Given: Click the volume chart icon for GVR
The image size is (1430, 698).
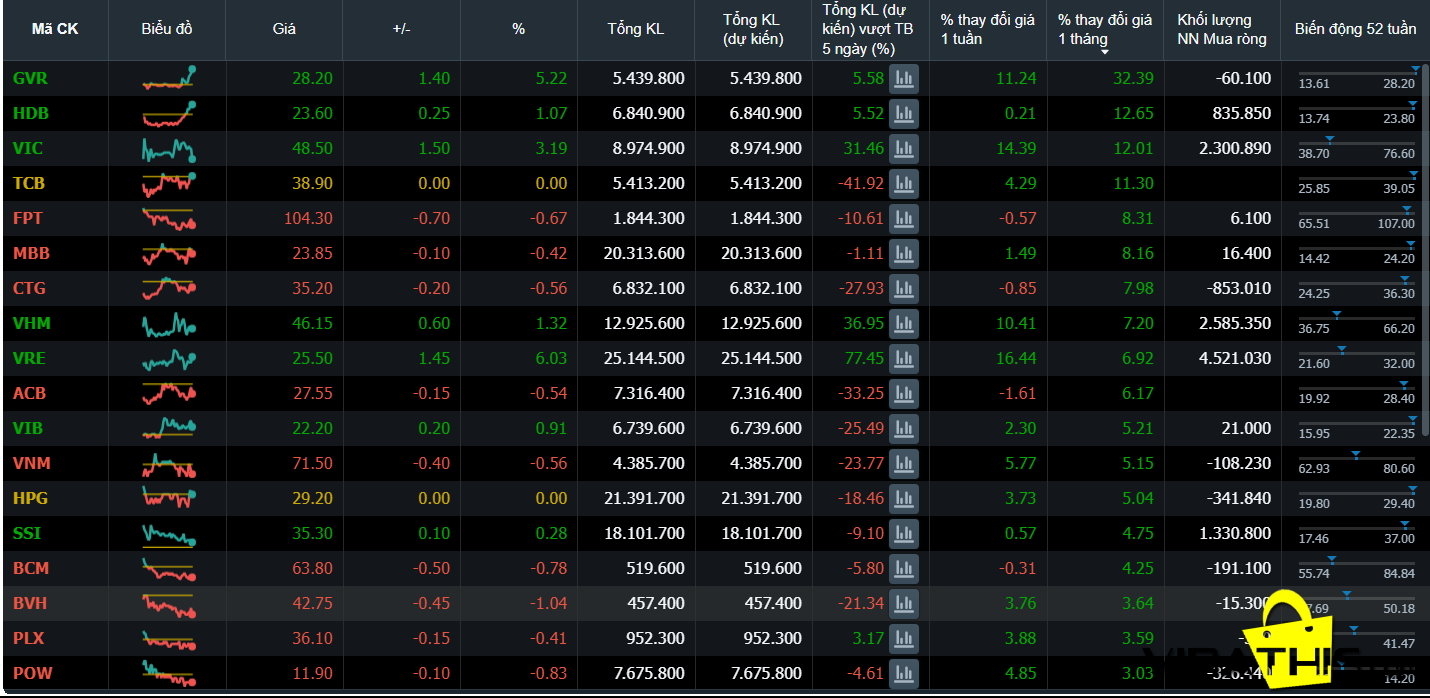Looking at the screenshot, I should coord(904,78).
